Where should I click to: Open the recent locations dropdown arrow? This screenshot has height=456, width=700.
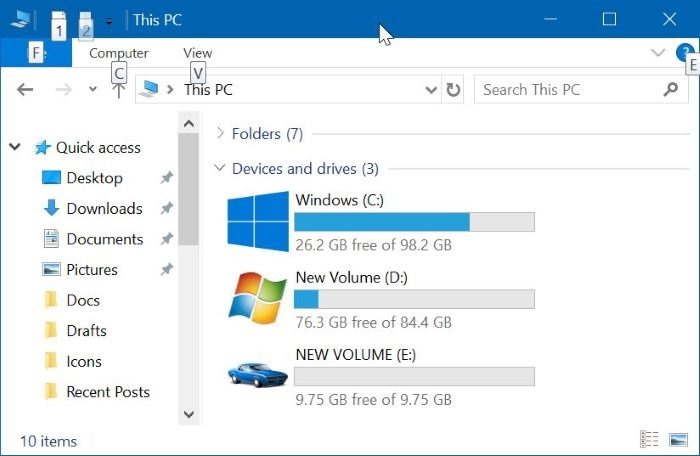coord(92,89)
